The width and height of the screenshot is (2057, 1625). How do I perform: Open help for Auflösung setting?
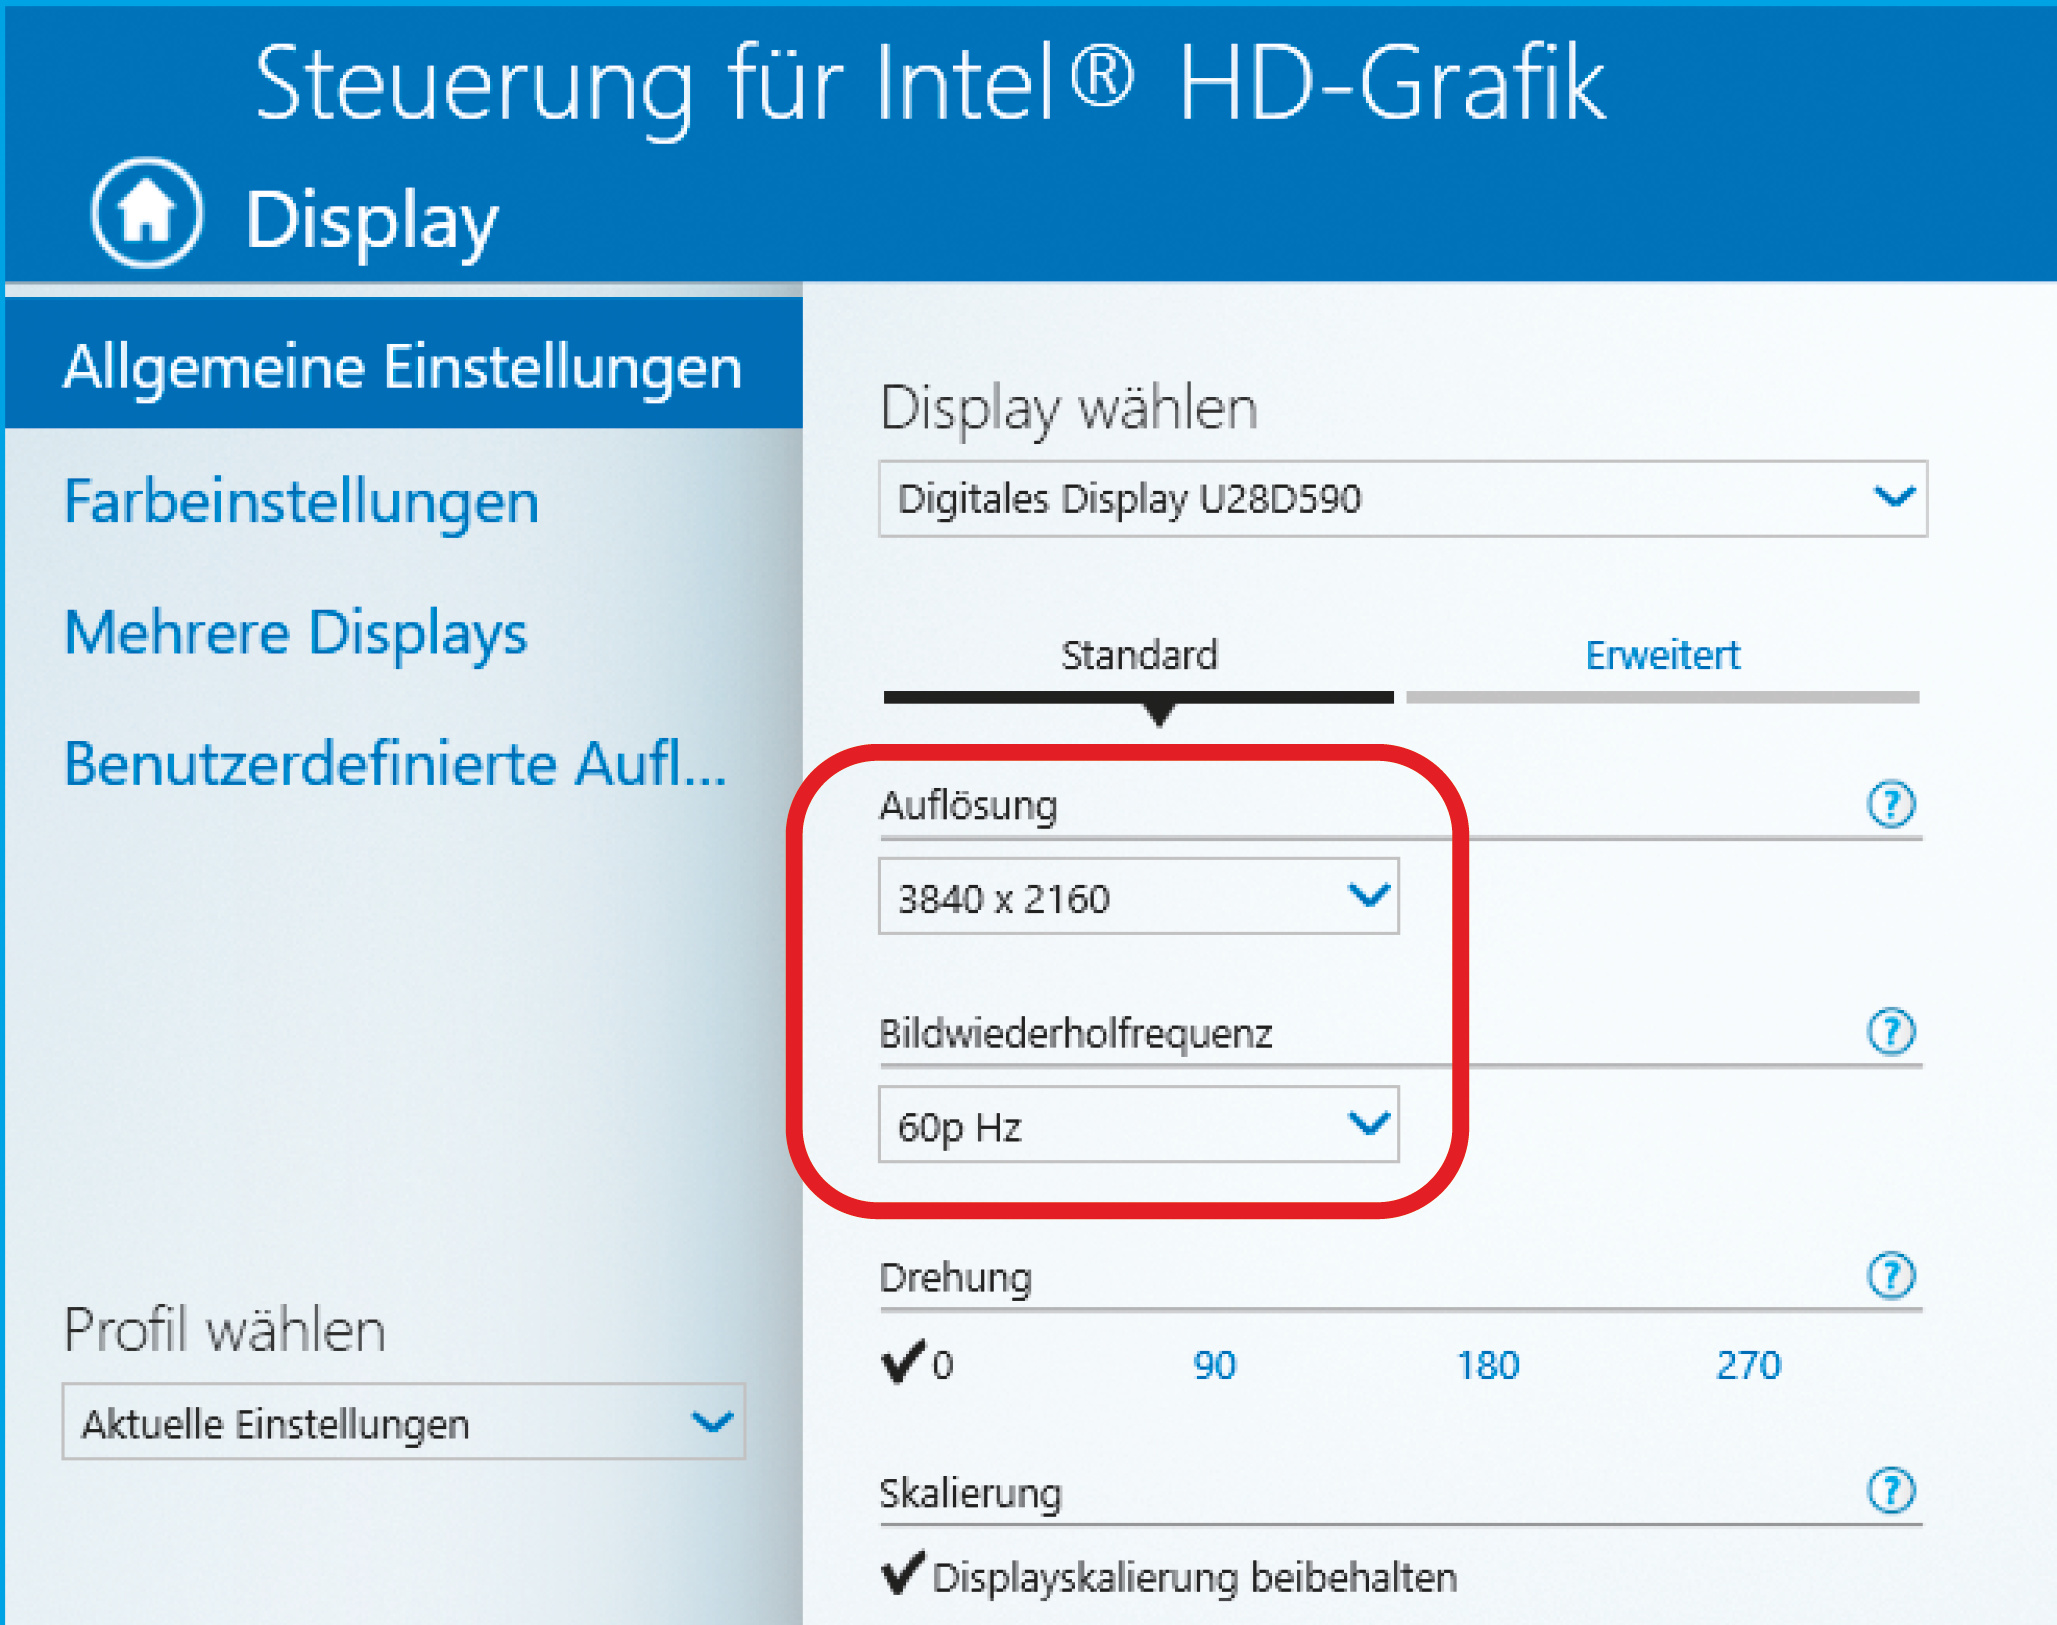1890,804
